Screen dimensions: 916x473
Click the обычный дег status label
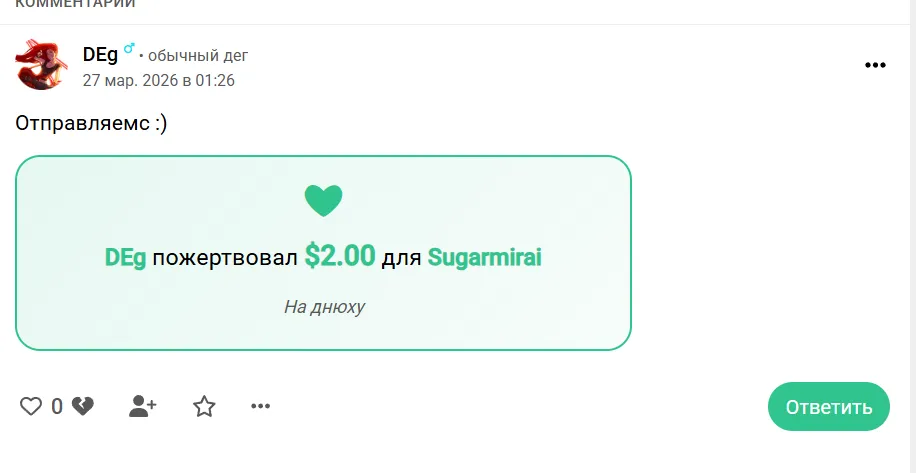point(198,56)
